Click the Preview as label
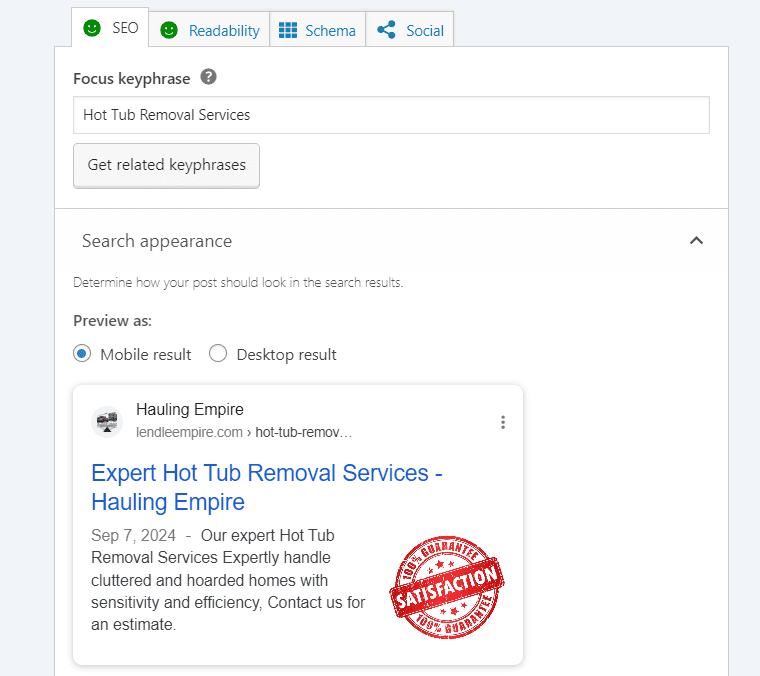This screenshot has height=676, width=760. click(112, 321)
